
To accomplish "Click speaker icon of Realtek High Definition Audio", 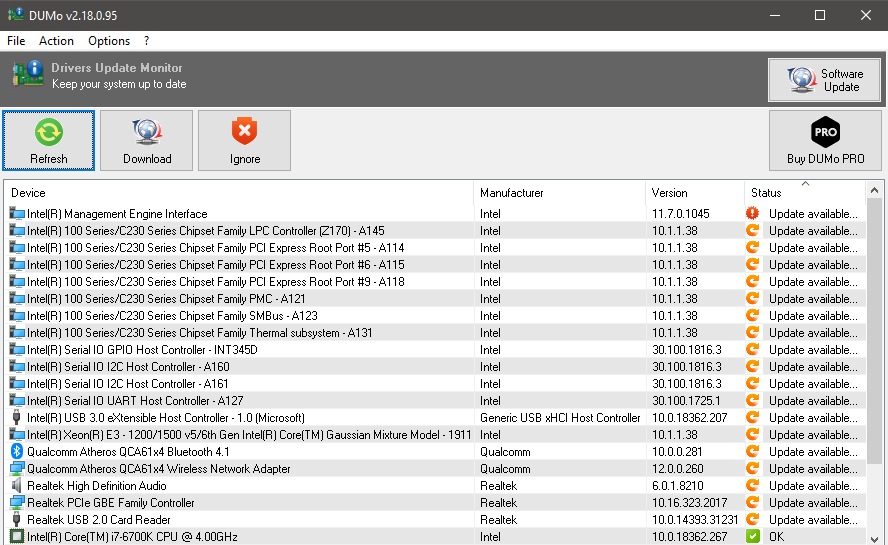I will coord(16,486).
